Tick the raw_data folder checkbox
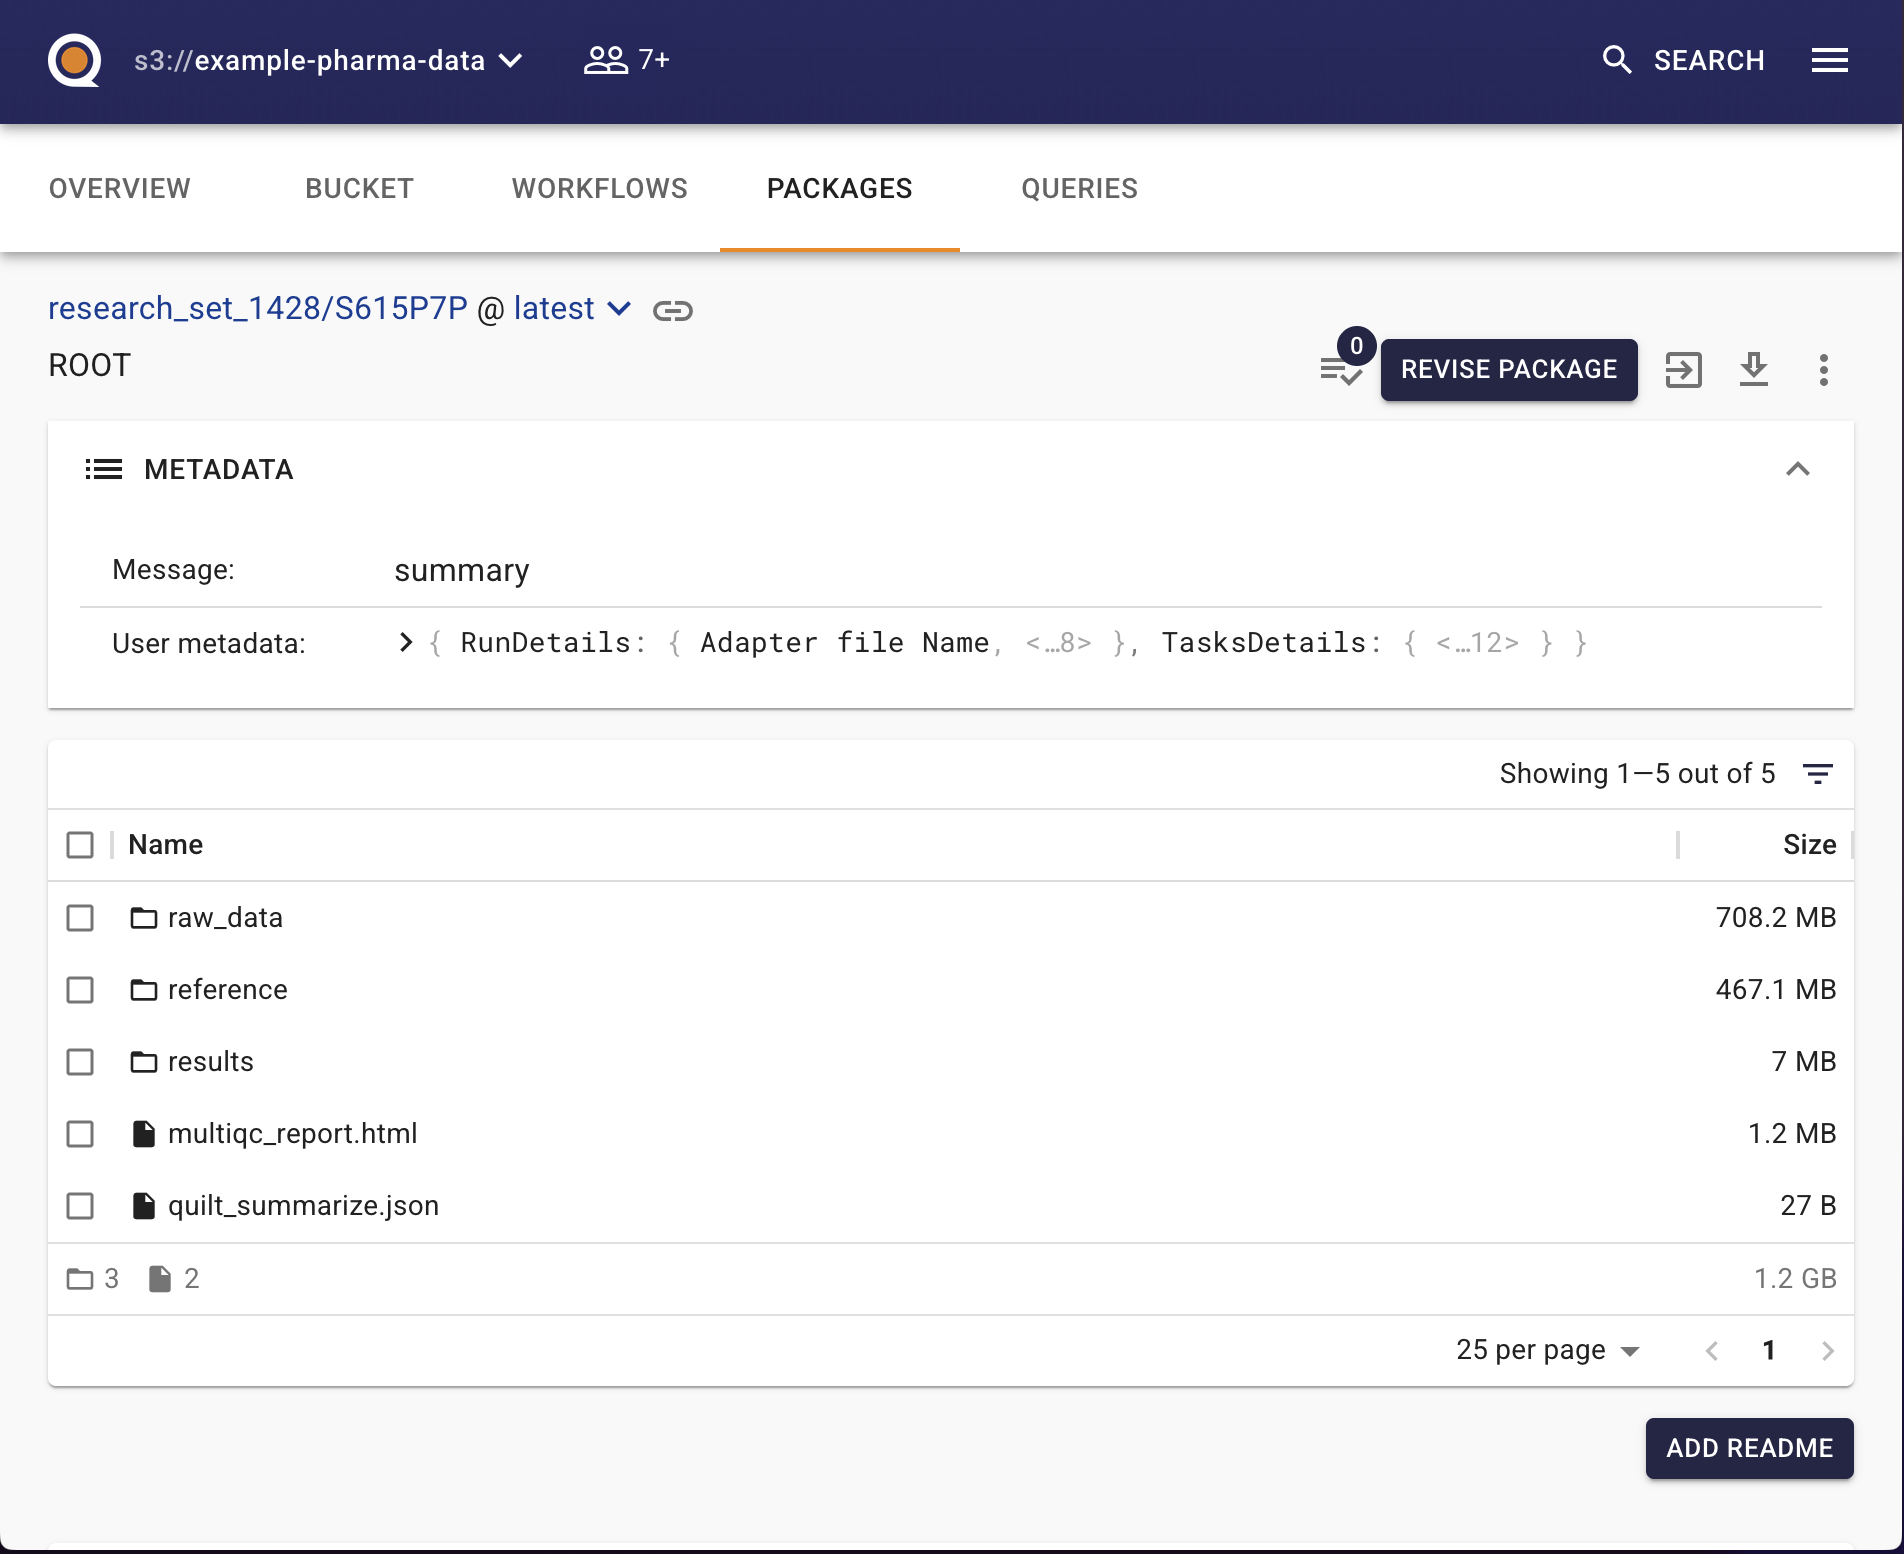Viewport: 1904px width, 1554px height. point(80,918)
